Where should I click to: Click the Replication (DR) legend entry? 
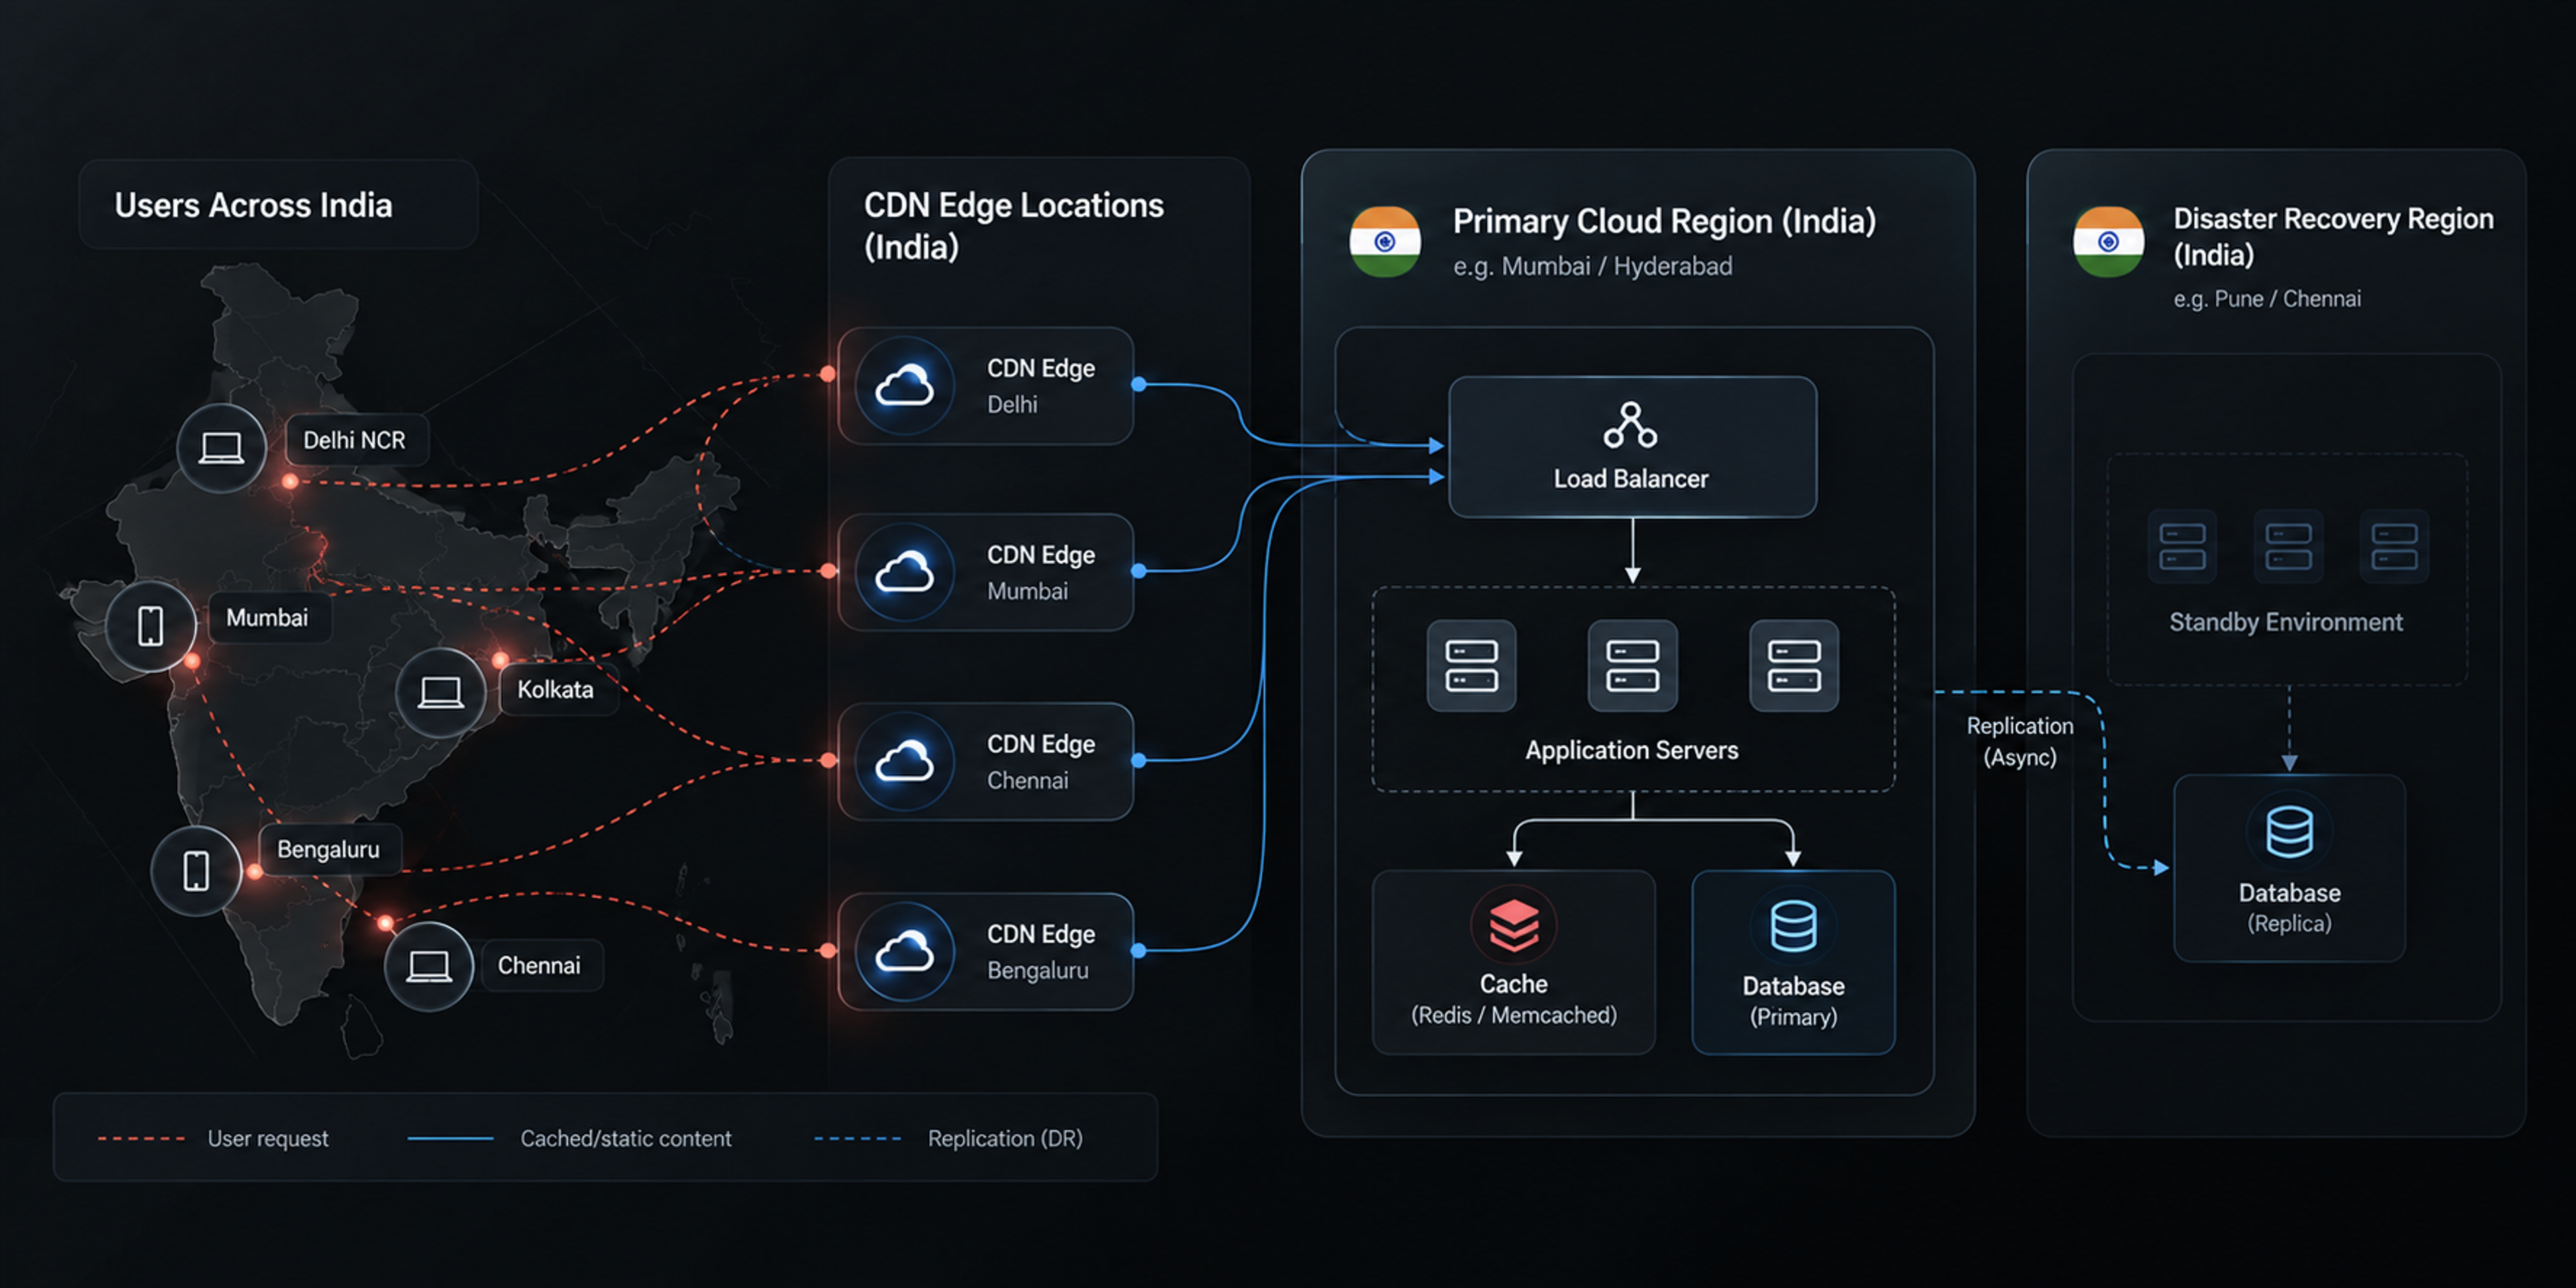1005,1138
